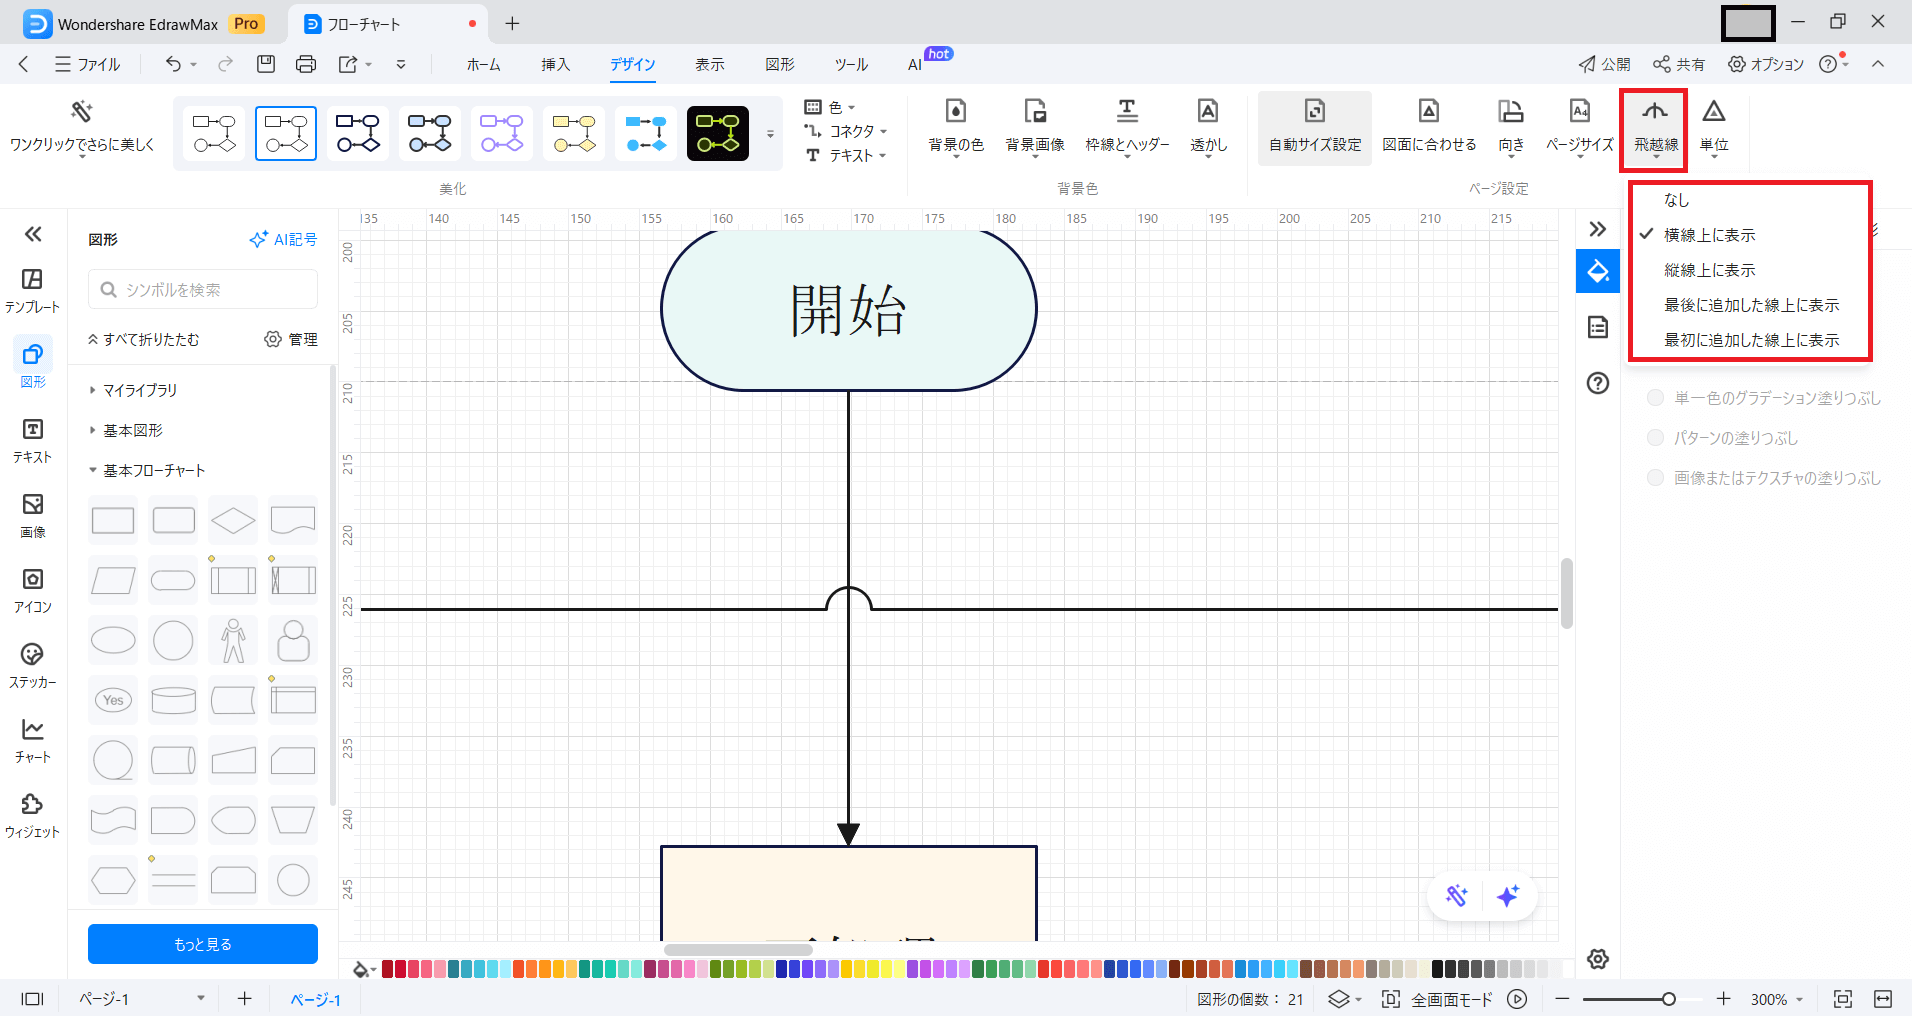This screenshot has width=1912, height=1016.
Task: Open テンプレート panel in sidebar
Action: pyautogui.click(x=32, y=291)
